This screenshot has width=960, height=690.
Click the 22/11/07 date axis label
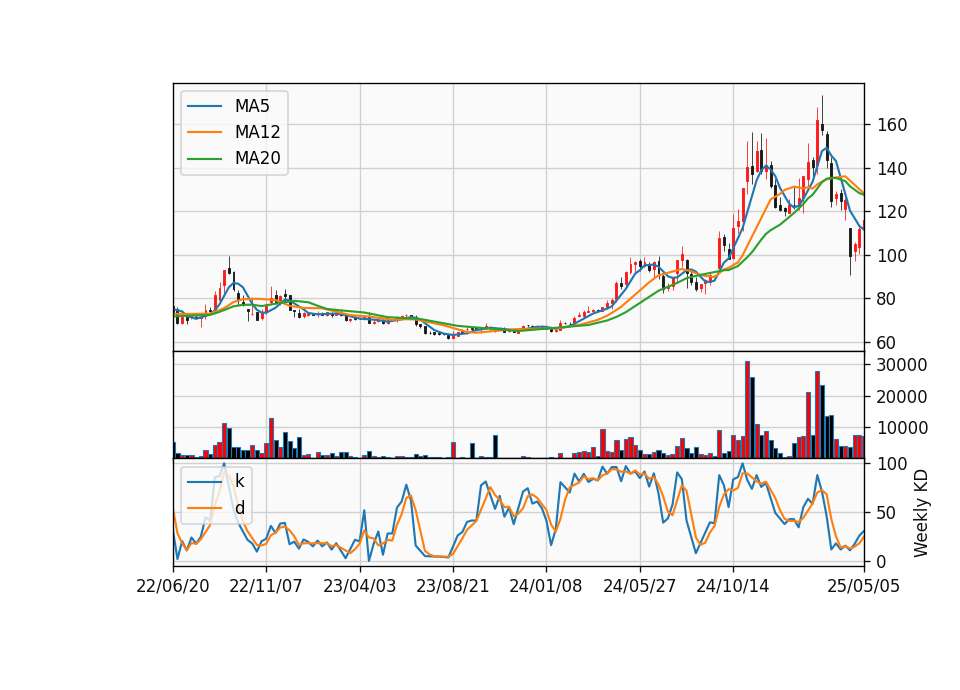266,586
